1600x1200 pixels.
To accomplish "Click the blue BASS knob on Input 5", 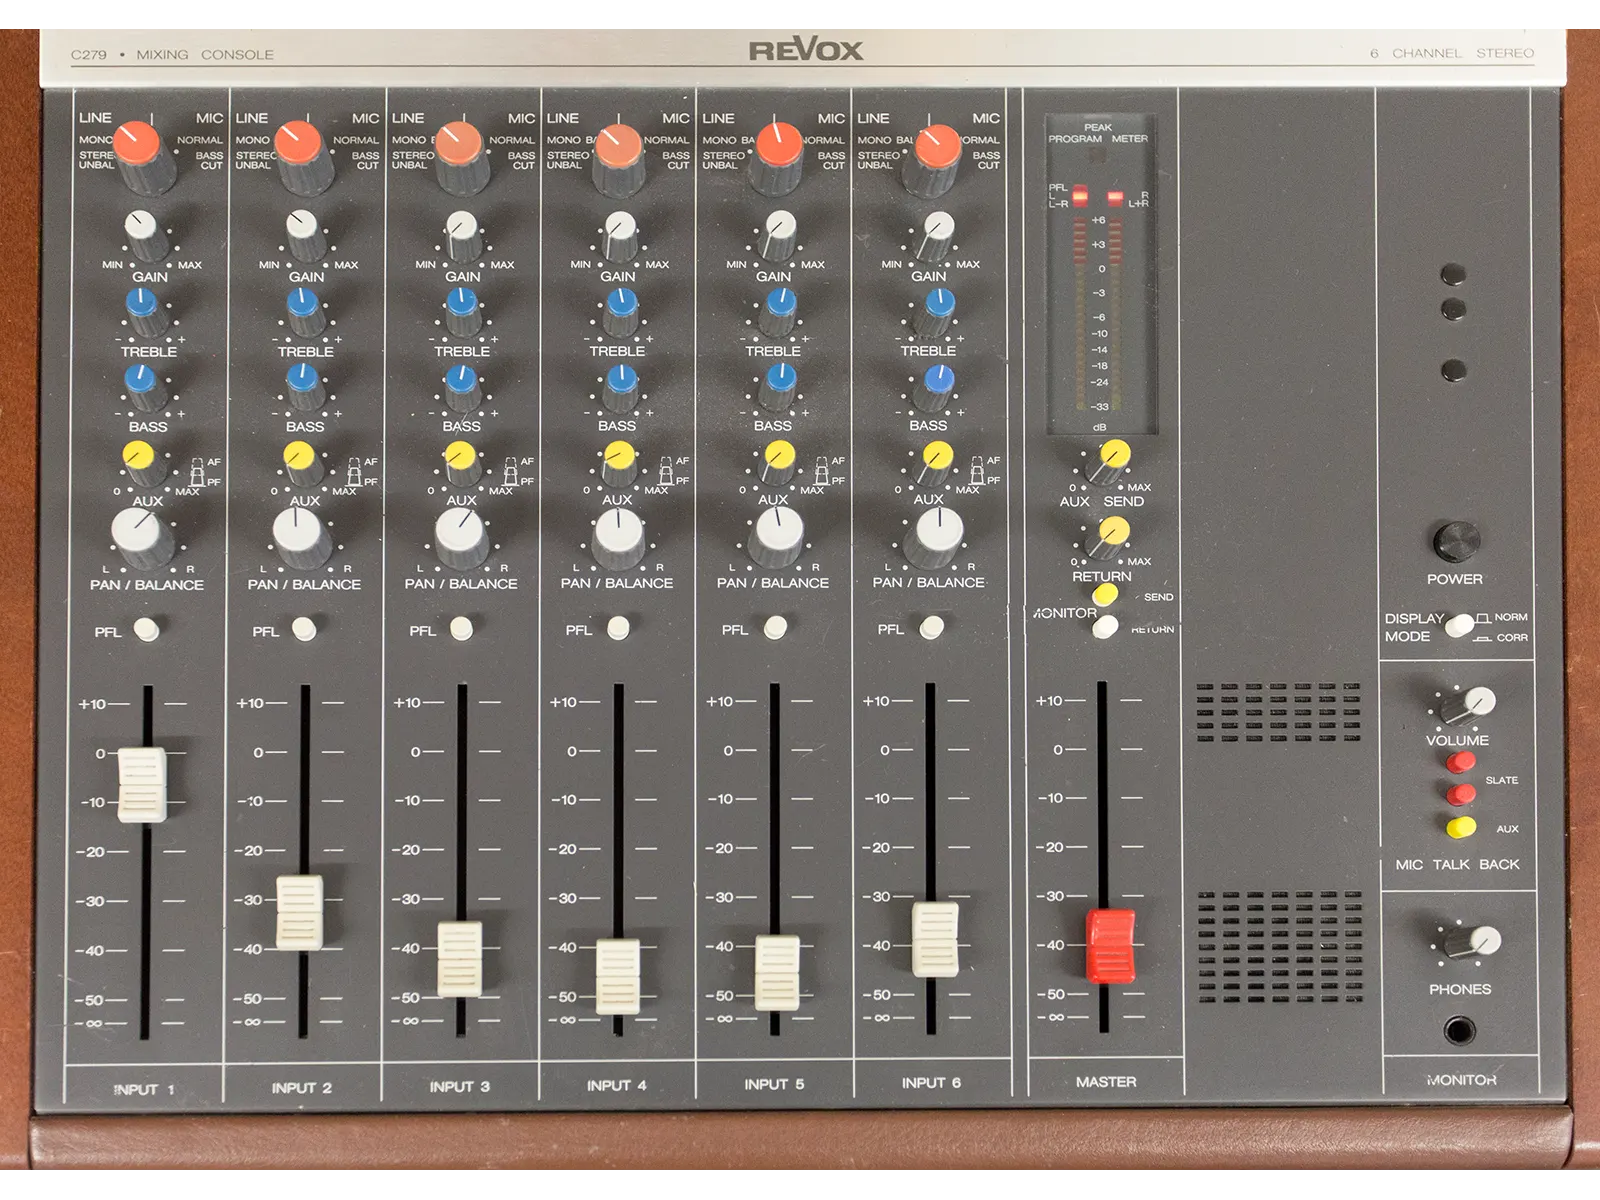I will tap(780, 387).
